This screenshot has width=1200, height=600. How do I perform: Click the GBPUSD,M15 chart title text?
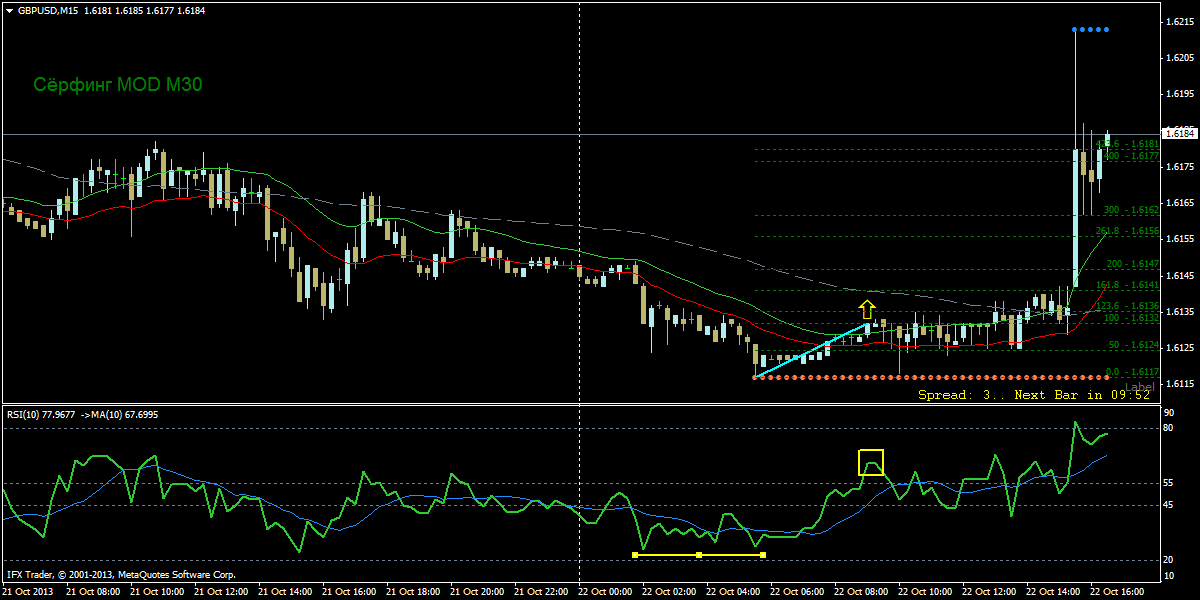point(48,9)
